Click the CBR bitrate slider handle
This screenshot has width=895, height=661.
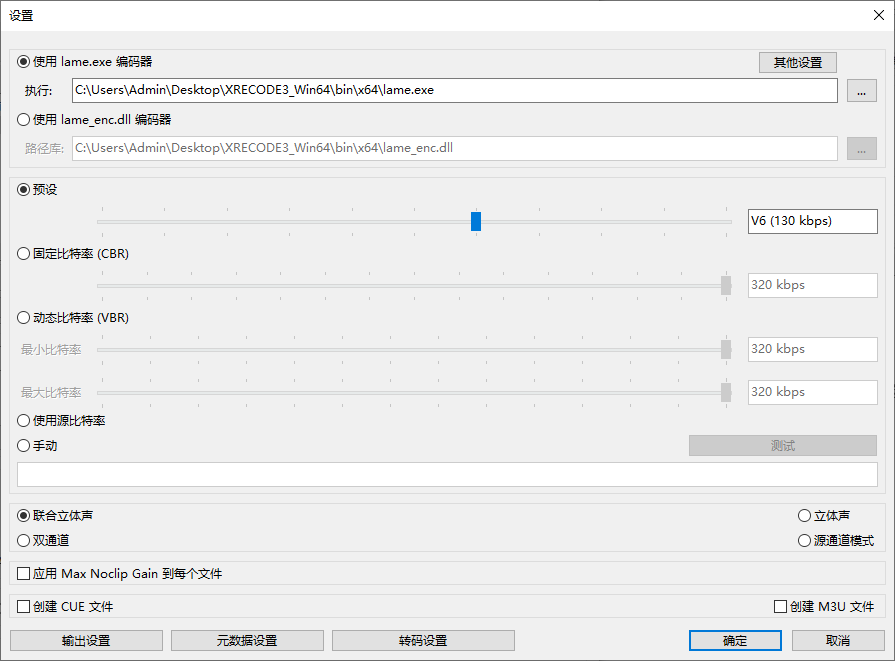[726, 285]
